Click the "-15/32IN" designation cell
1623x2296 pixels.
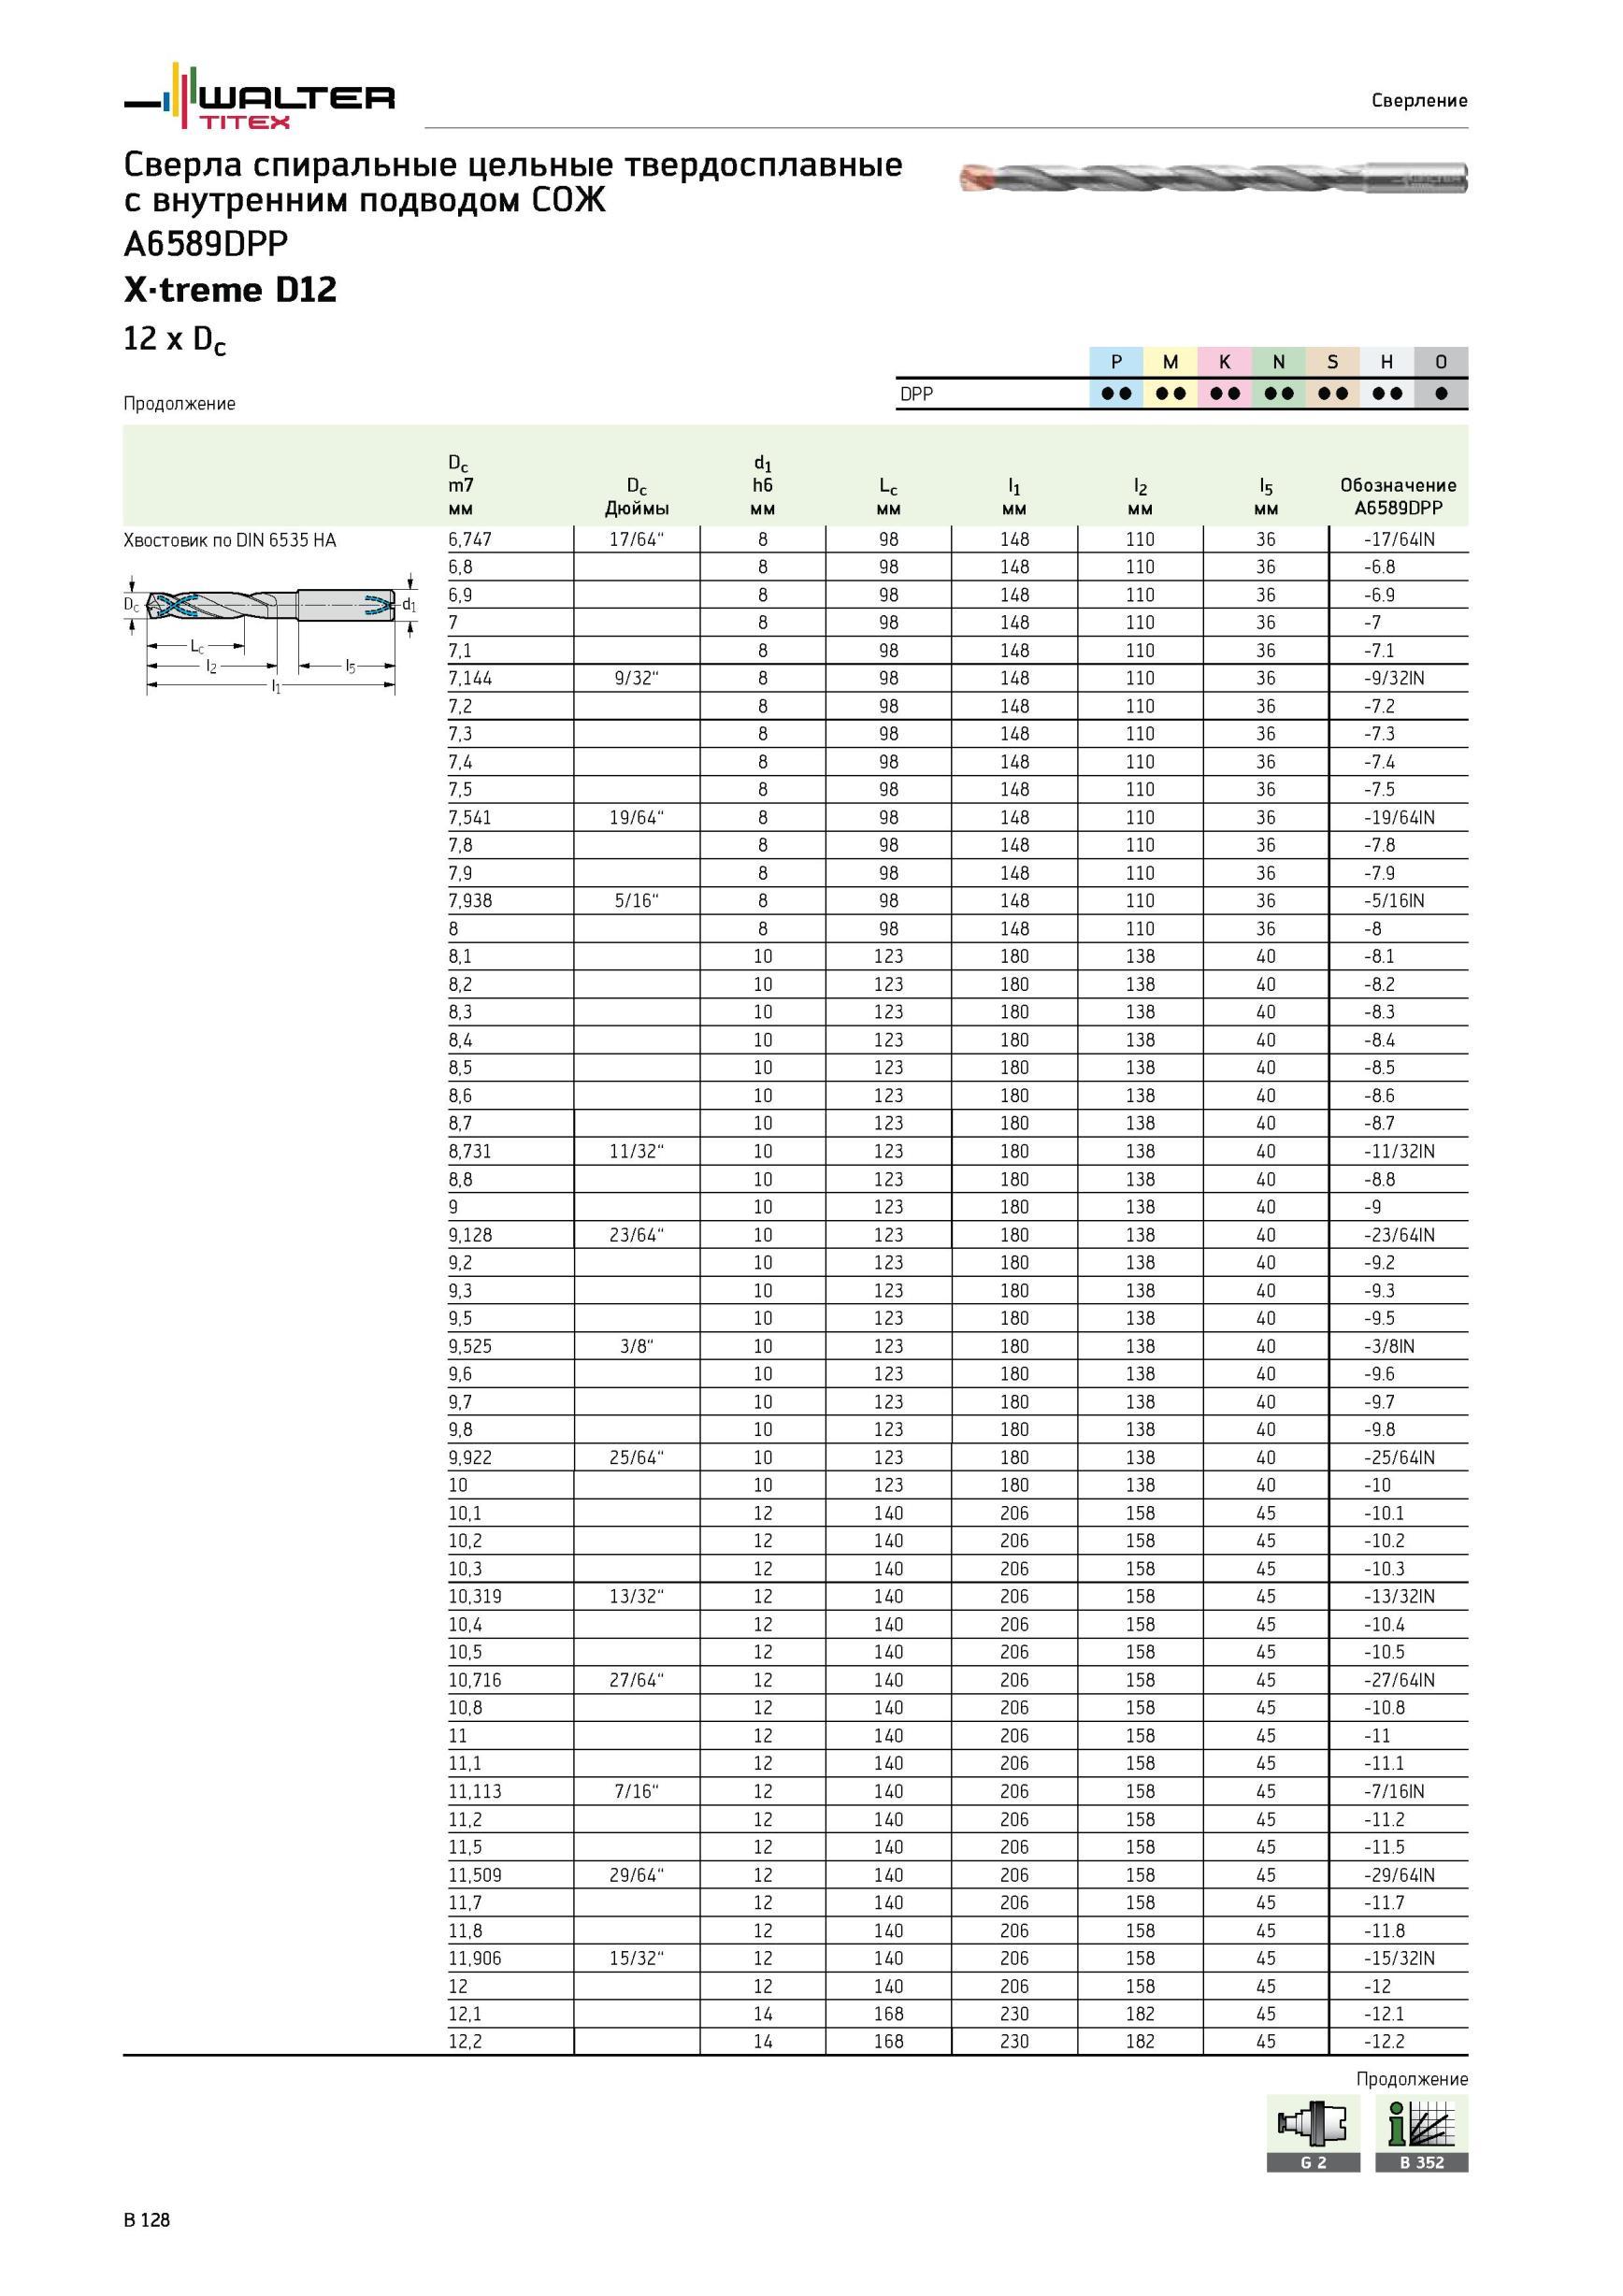pyautogui.click(x=1399, y=1959)
